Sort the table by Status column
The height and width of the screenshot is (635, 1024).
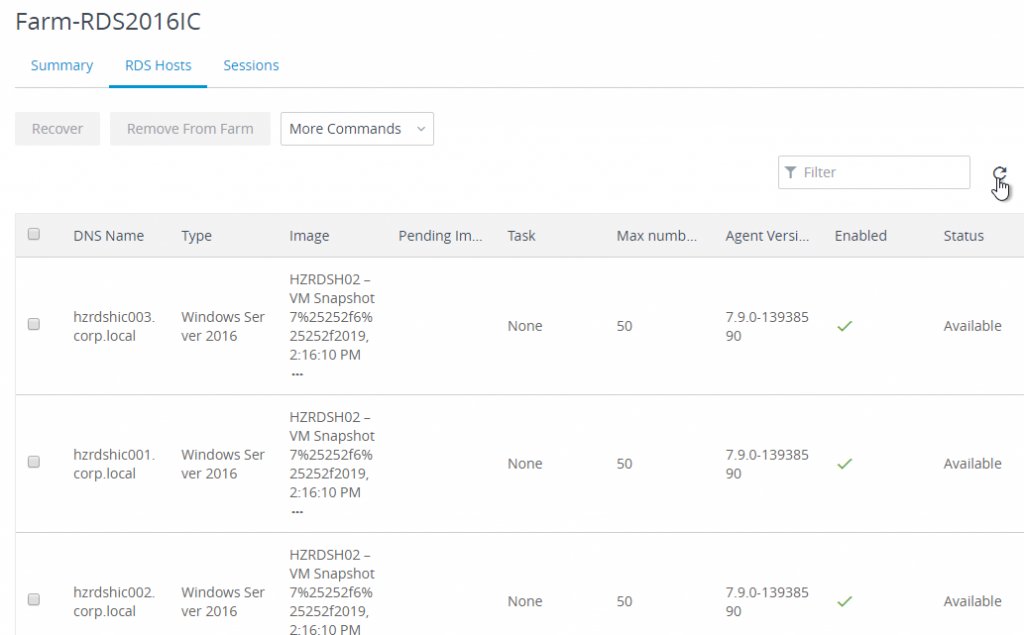tap(963, 235)
